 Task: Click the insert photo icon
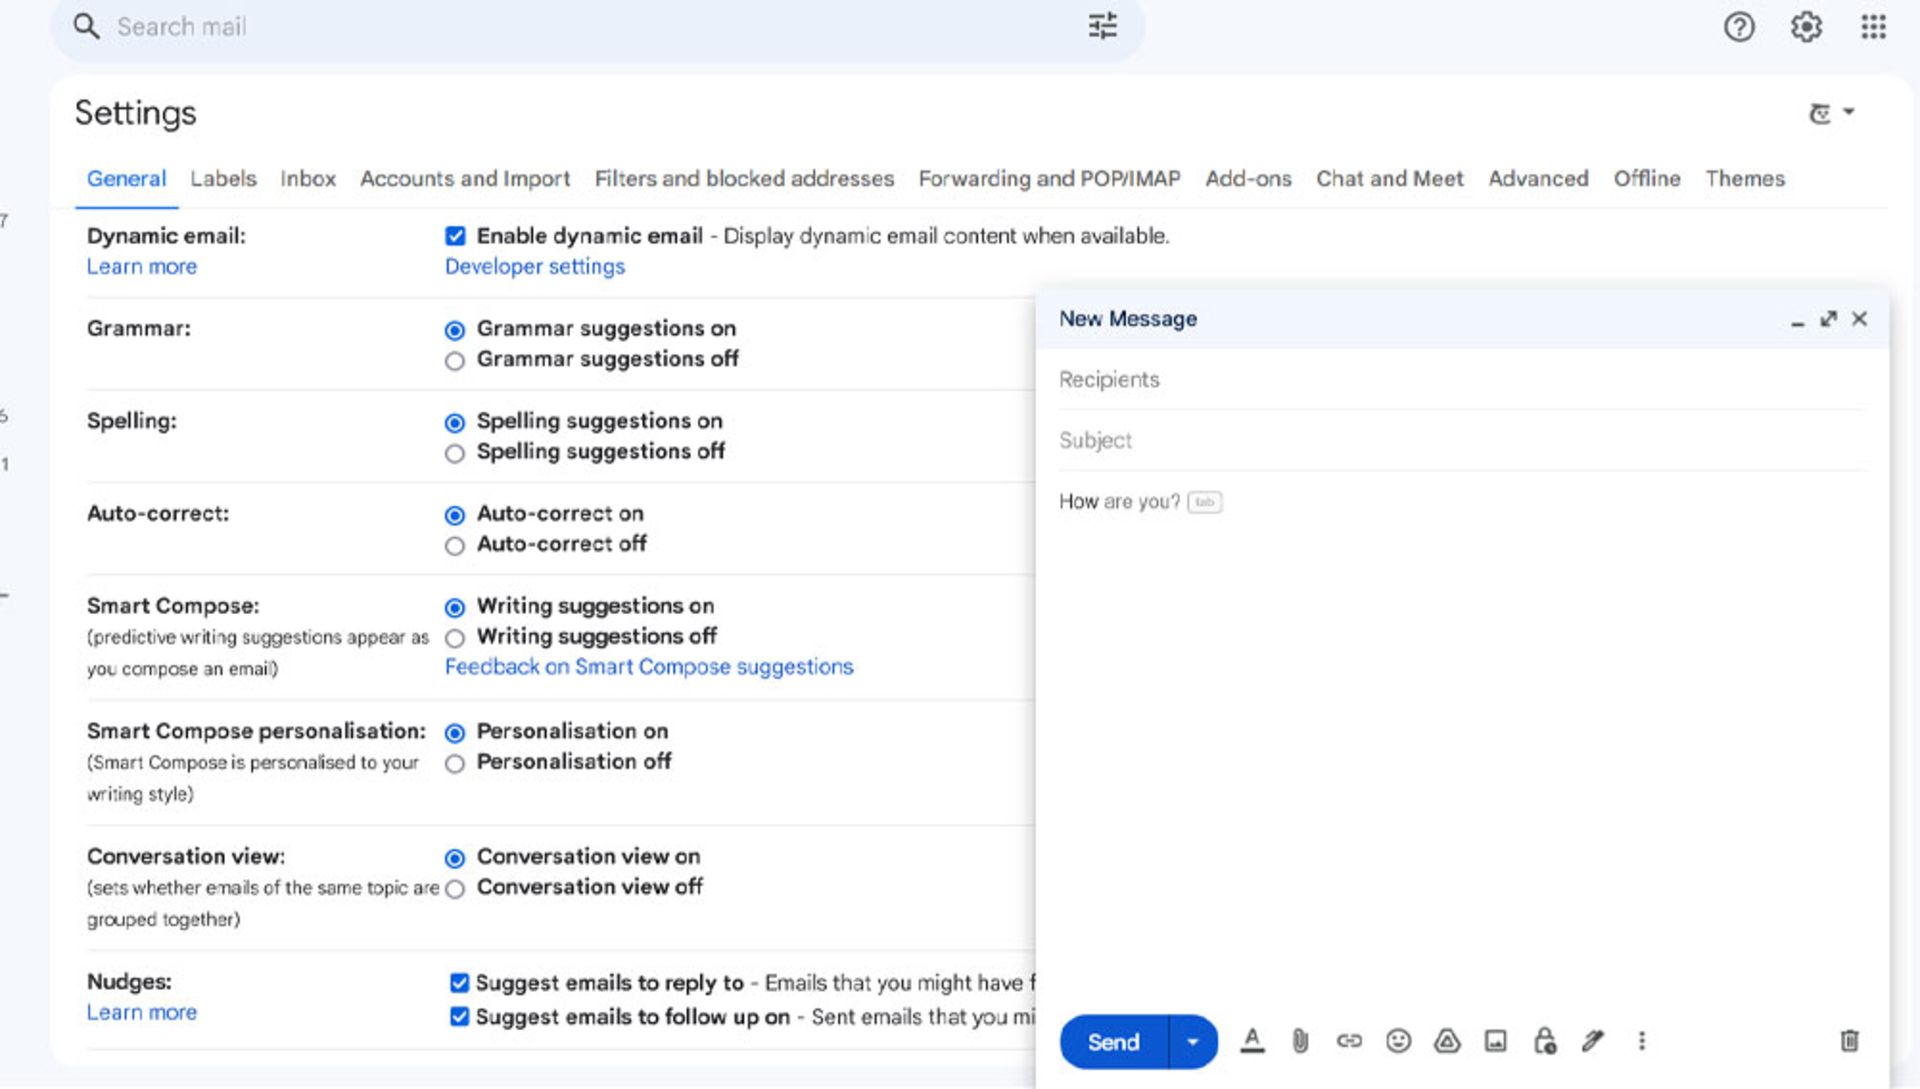click(x=1496, y=1041)
